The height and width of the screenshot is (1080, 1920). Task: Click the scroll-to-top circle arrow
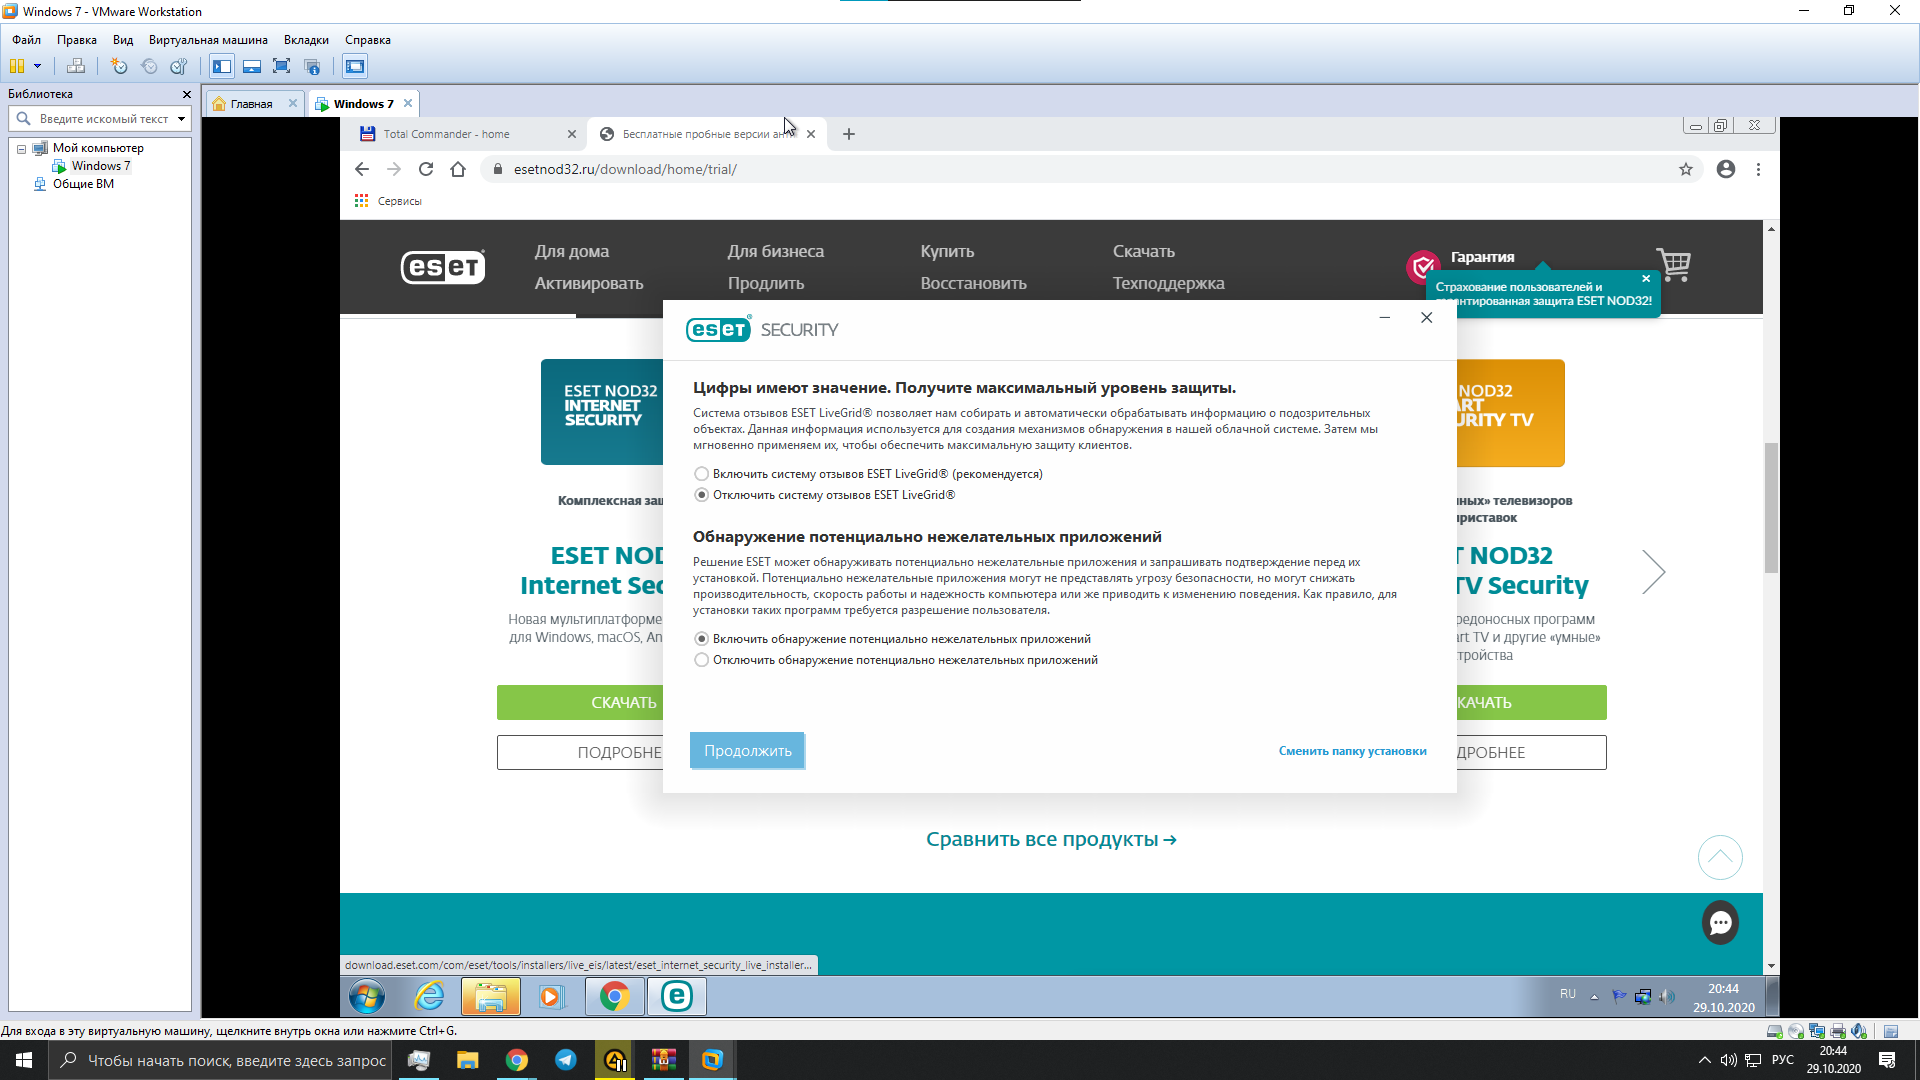[x=1720, y=857]
